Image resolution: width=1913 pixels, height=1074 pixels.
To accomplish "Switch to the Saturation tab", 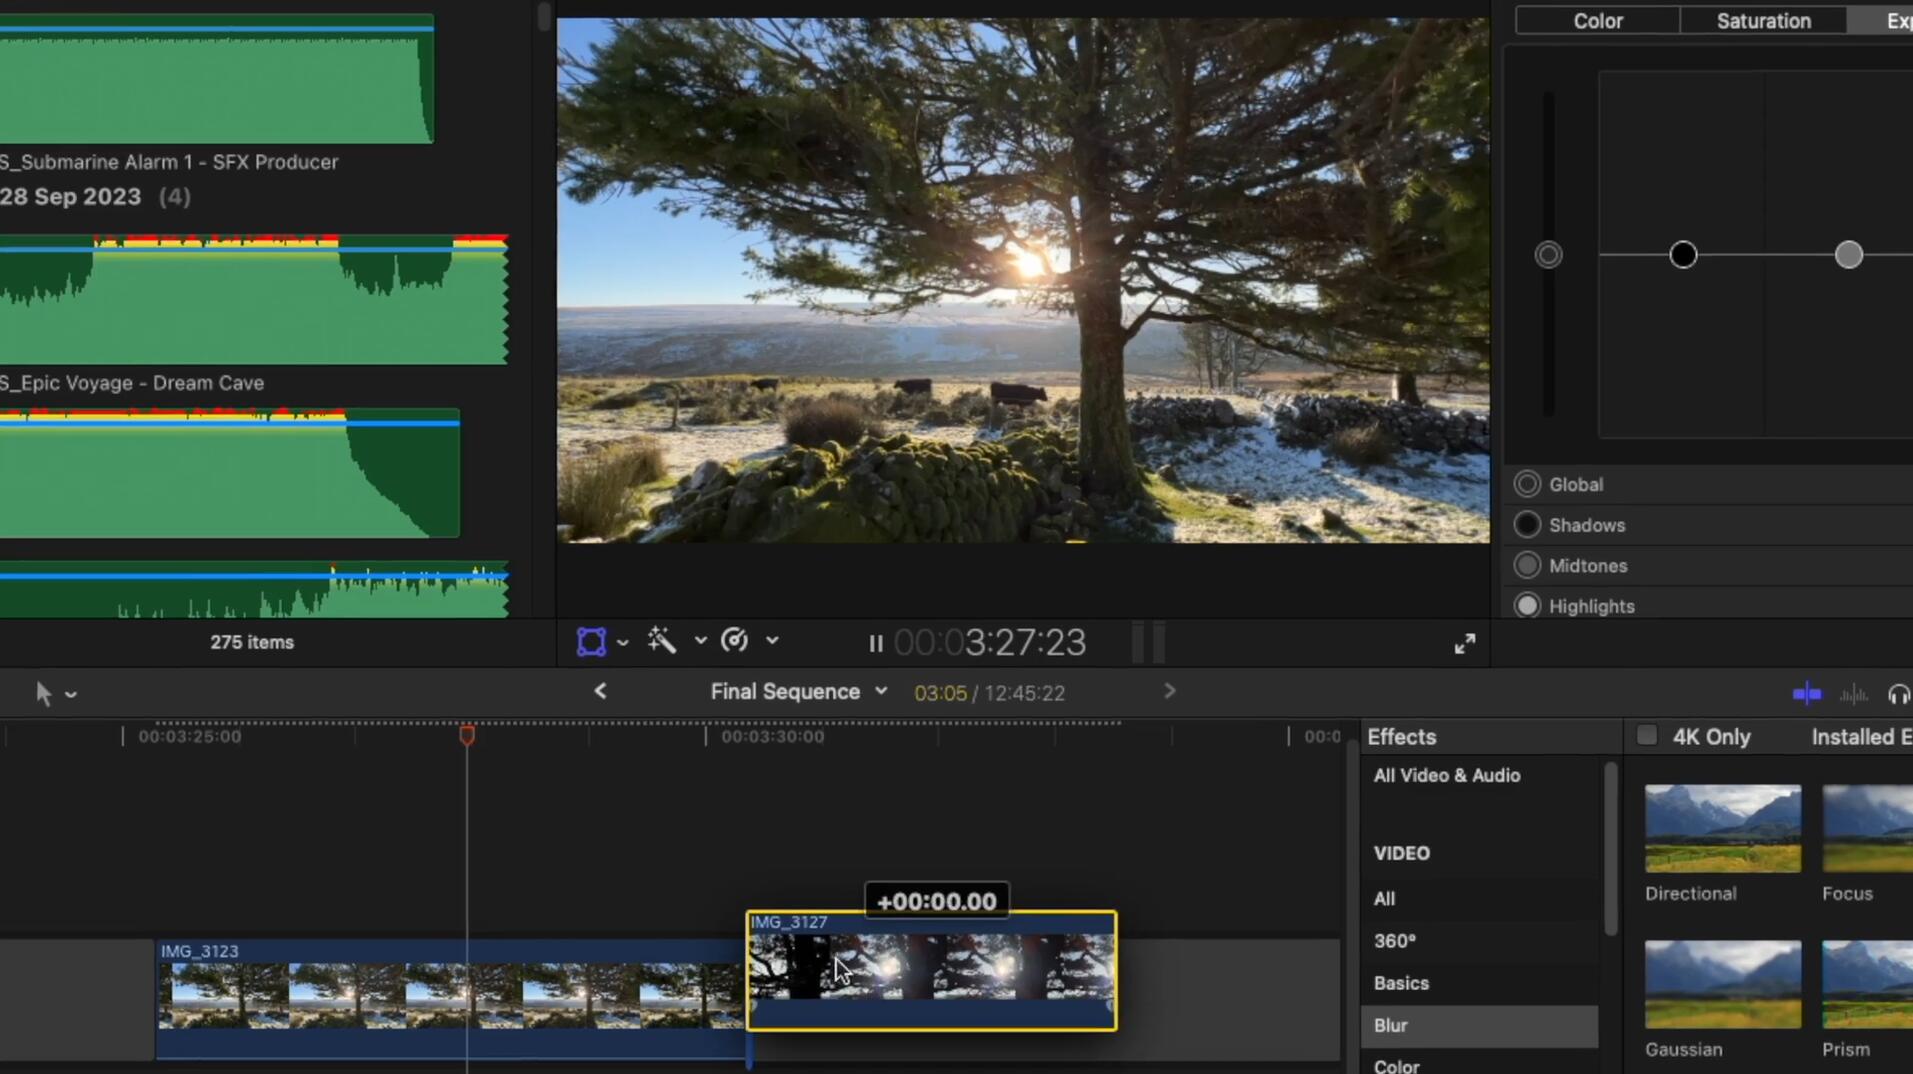I will point(1763,21).
